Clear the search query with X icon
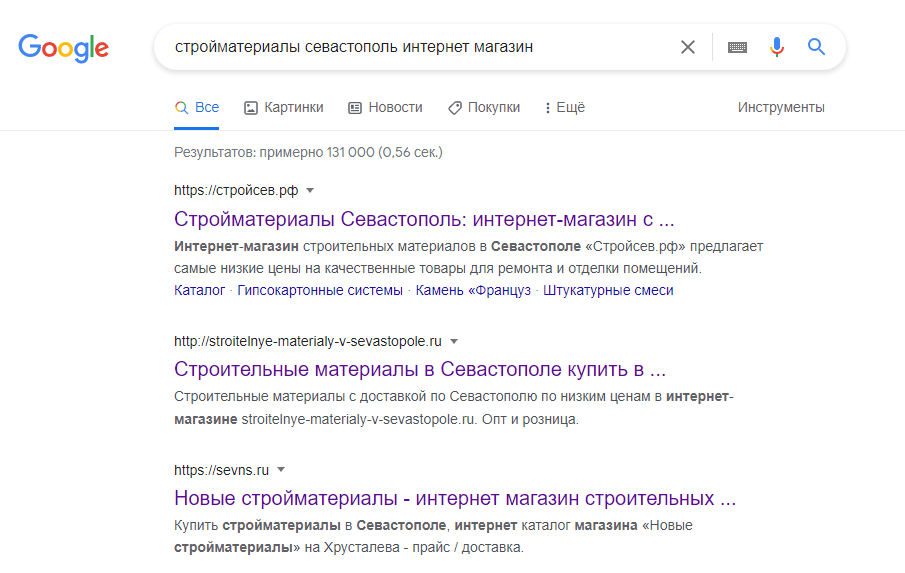This screenshot has width=905, height=573. [688, 47]
